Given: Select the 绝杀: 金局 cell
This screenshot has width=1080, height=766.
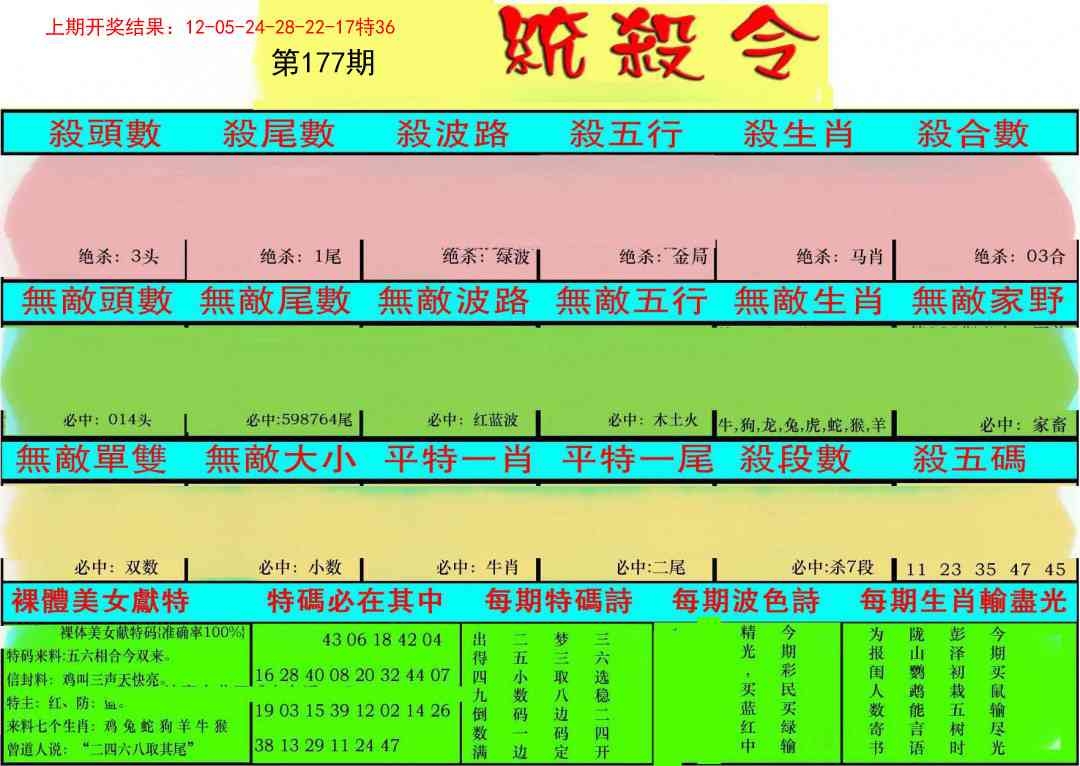Looking at the screenshot, I should pyautogui.click(x=663, y=257).
